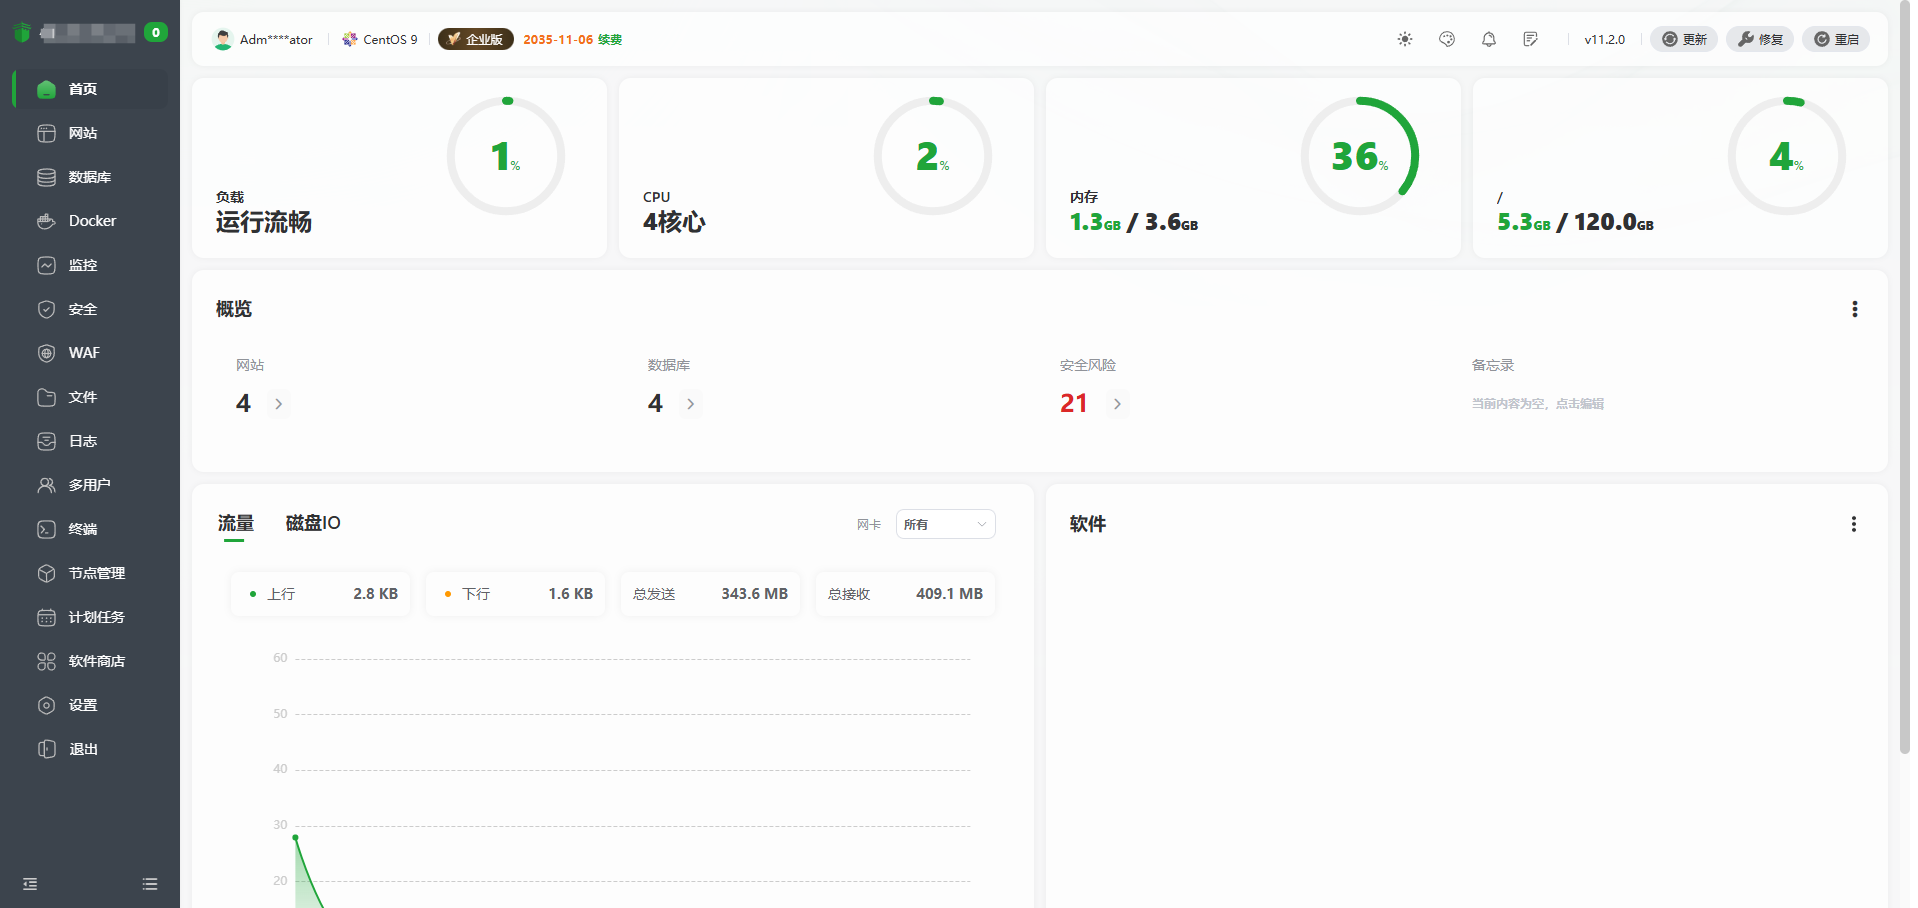1918x908 pixels.
Task: Open the 软件商店 app store icon
Action: (47, 661)
